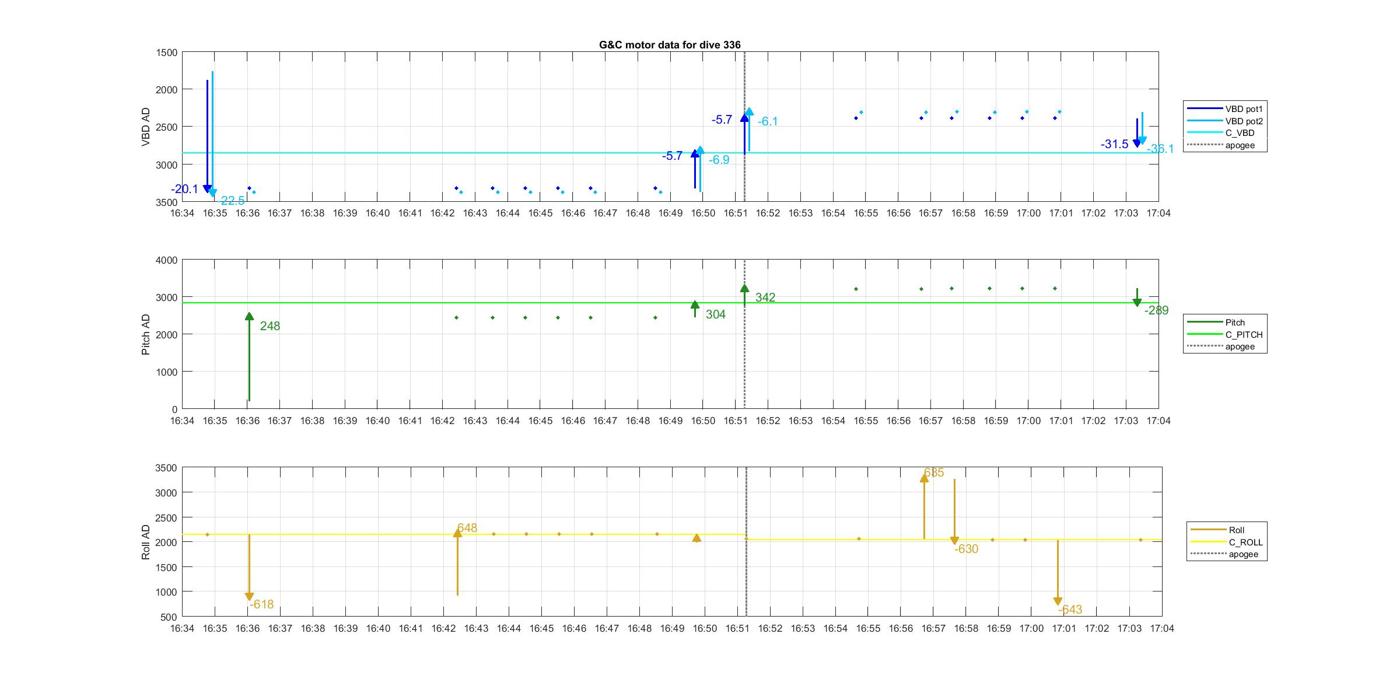The width and height of the screenshot is (1400, 693).
Task: Click the 648 data label in the Roll plot
Action: click(x=467, y=528)
